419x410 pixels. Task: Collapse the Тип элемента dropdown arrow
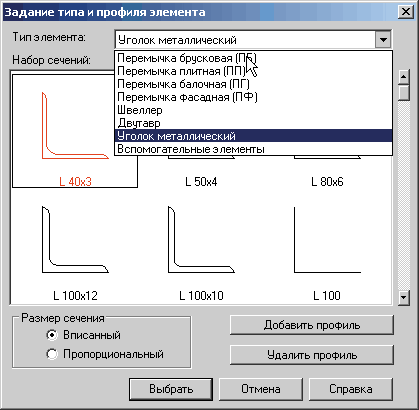click(x=383, y=40)
